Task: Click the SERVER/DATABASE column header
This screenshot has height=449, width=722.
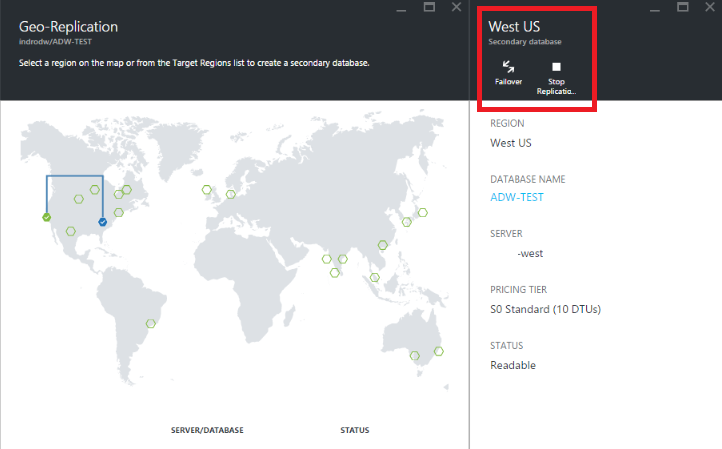Action: 207,430
